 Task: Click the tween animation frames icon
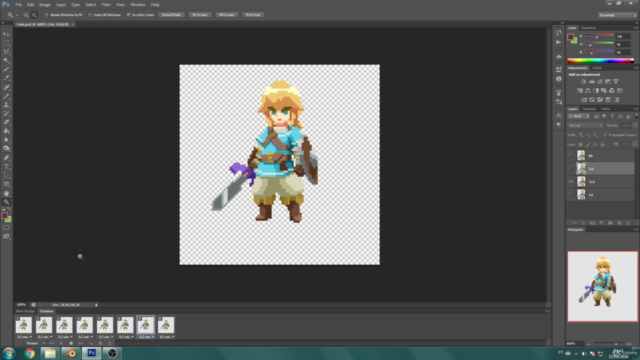pyautogui.click(x=91, y=343)
